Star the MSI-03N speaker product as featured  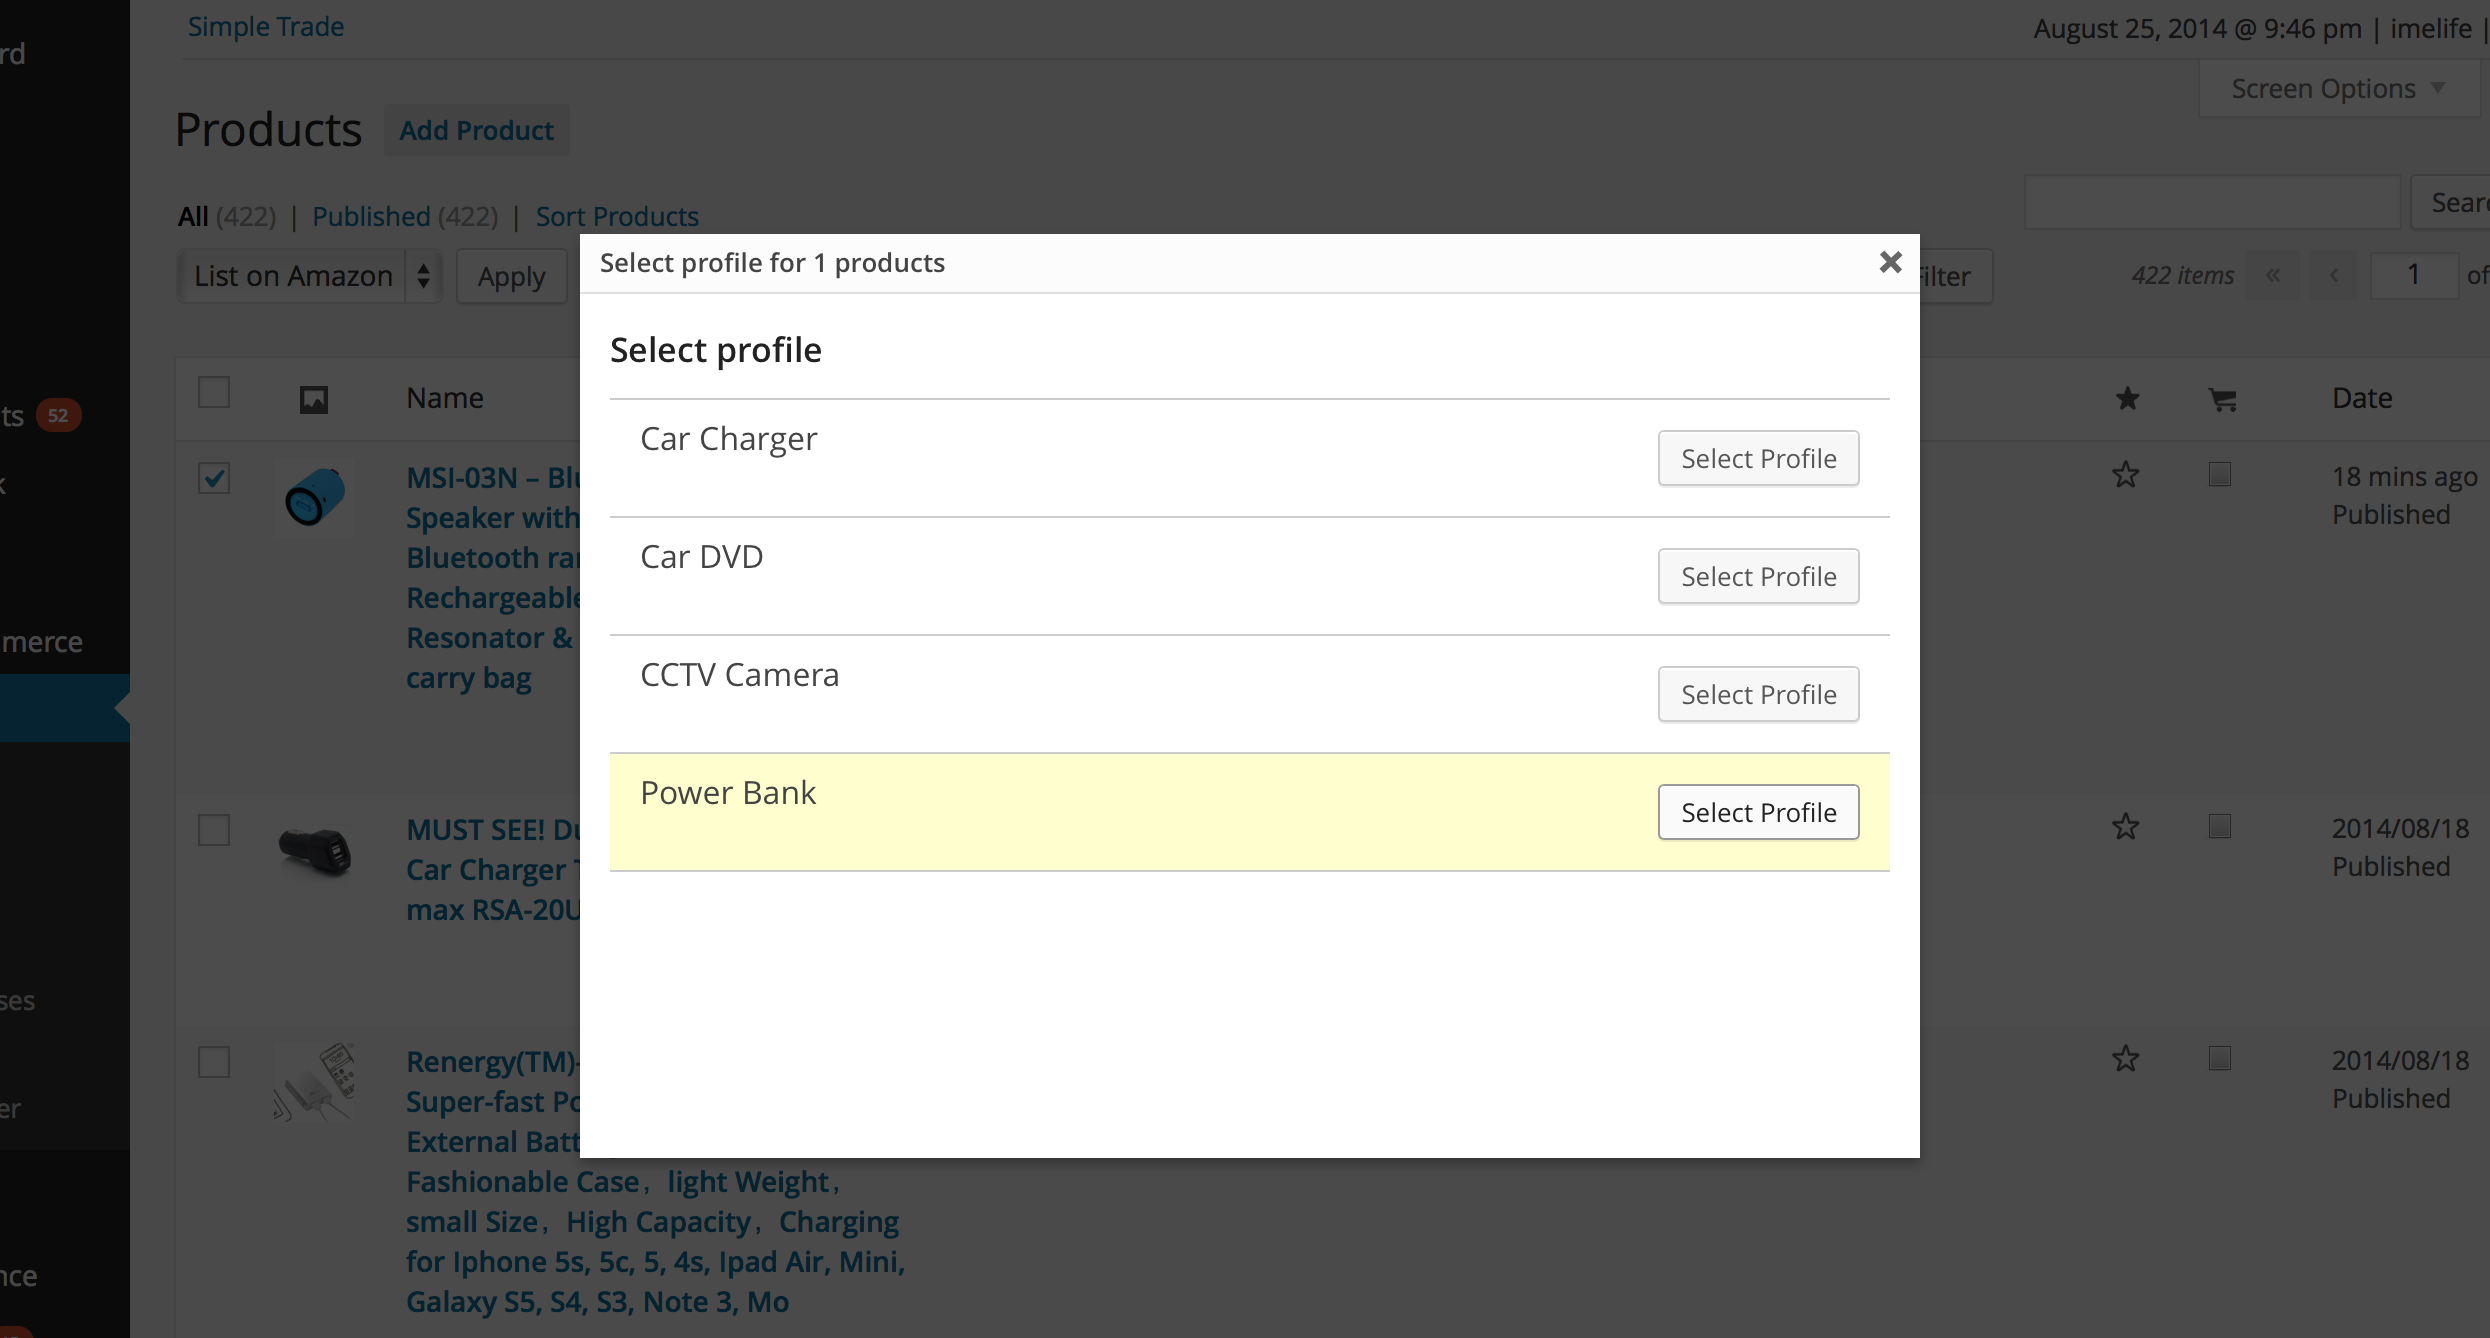(2125, 474)
